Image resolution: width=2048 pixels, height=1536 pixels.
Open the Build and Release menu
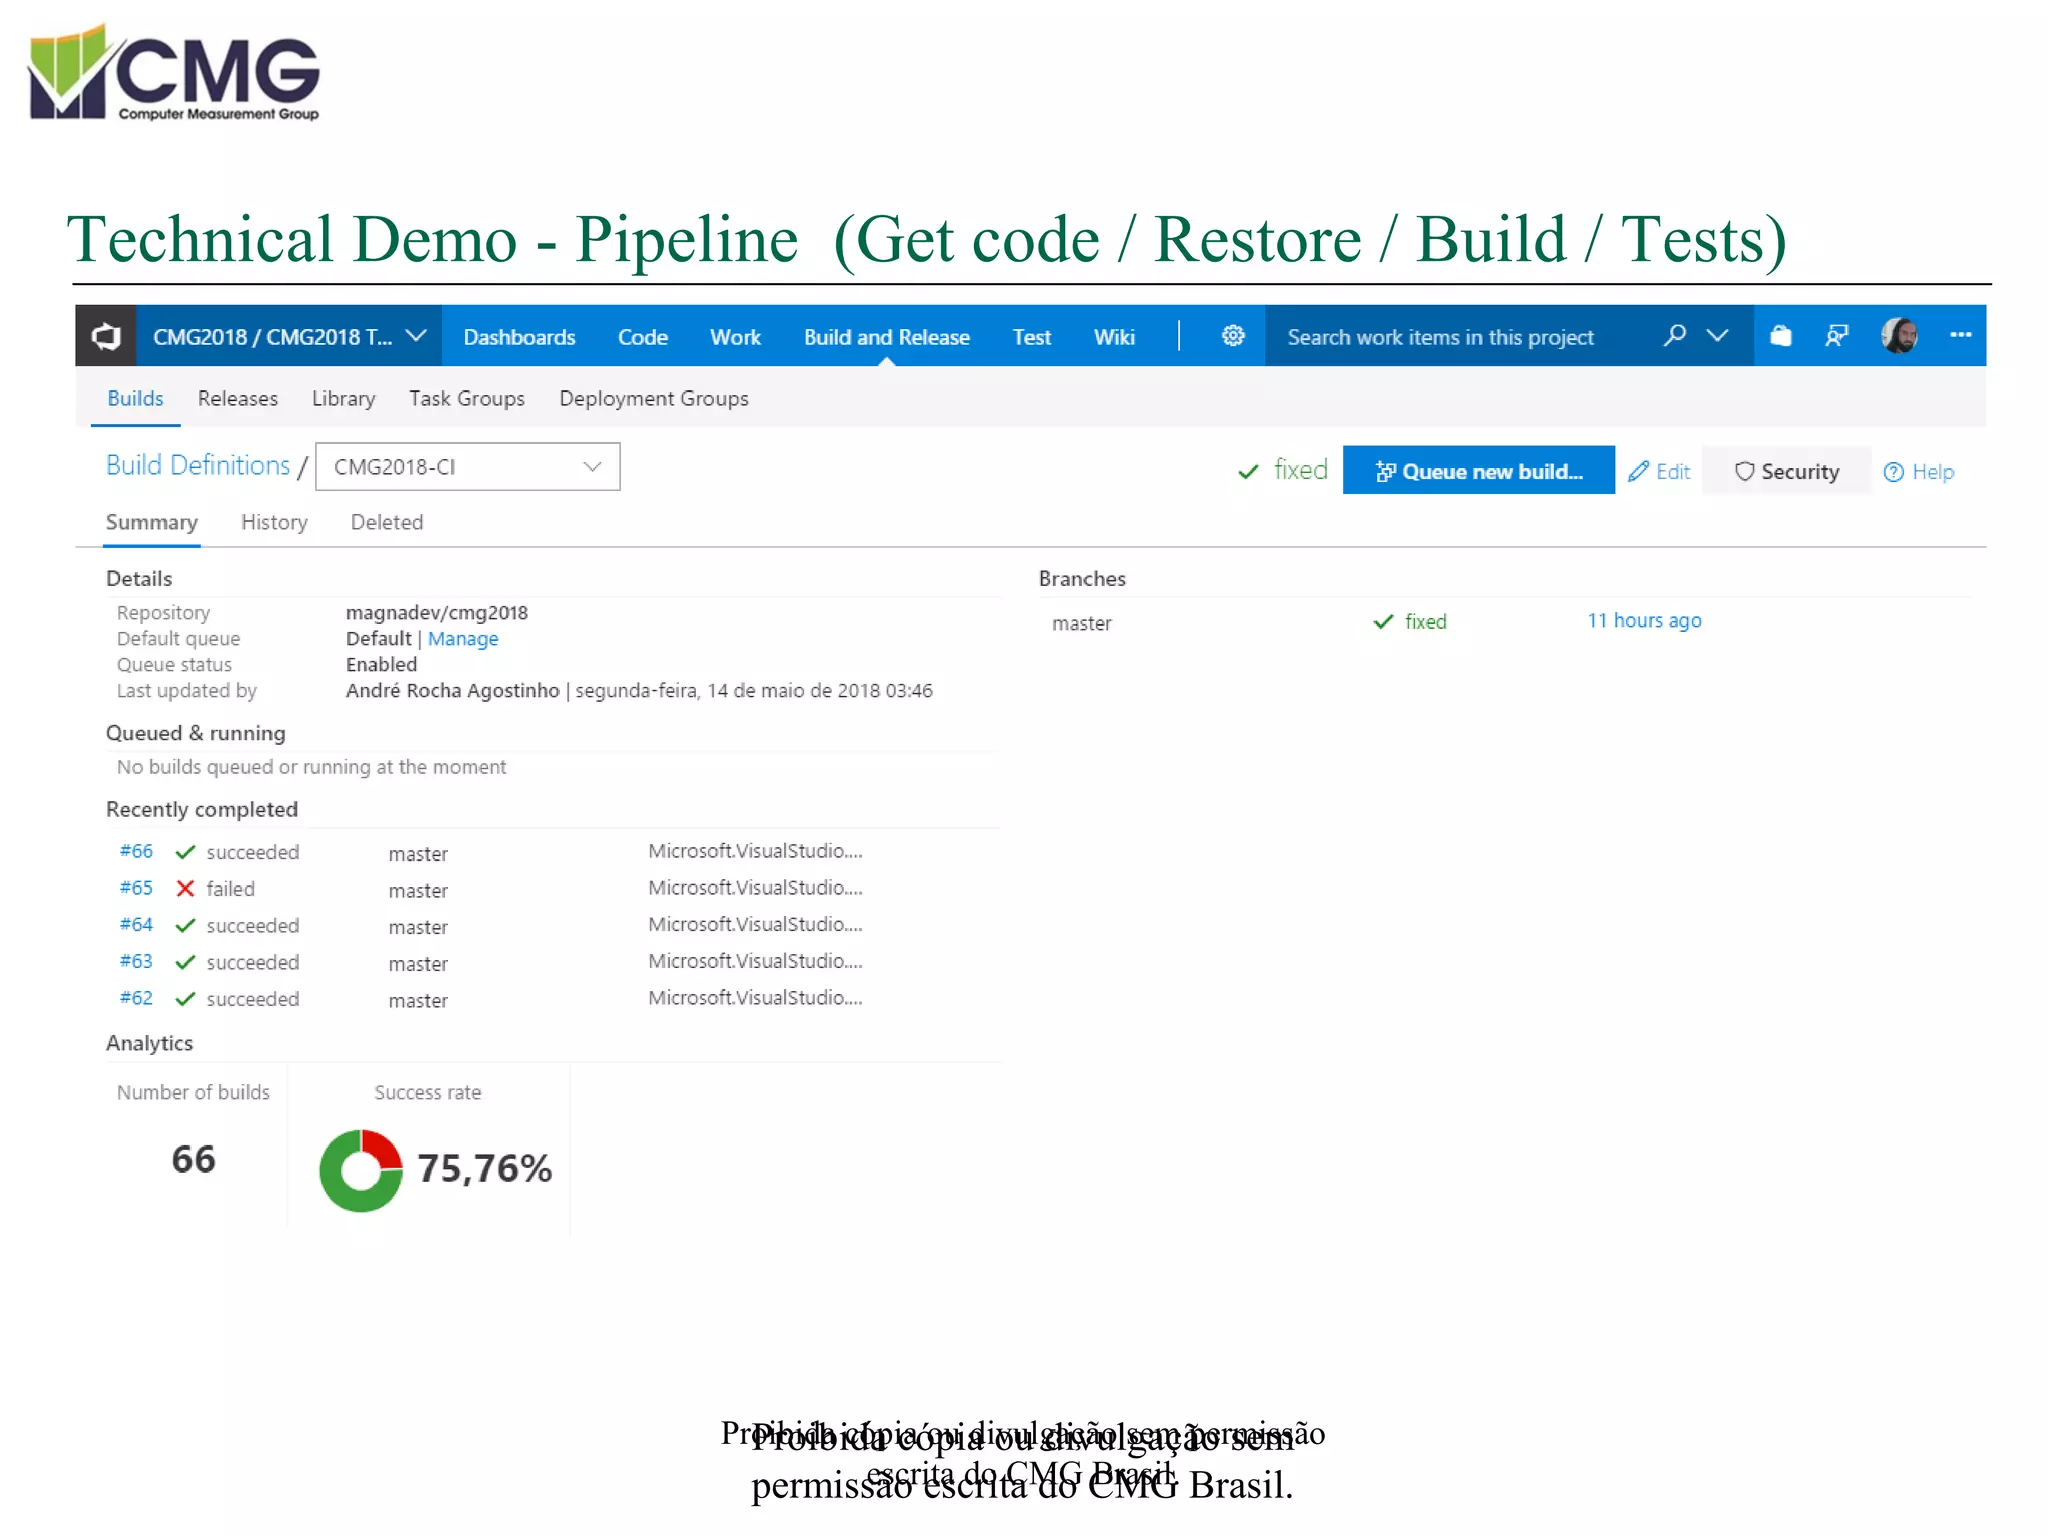point(886,338)
